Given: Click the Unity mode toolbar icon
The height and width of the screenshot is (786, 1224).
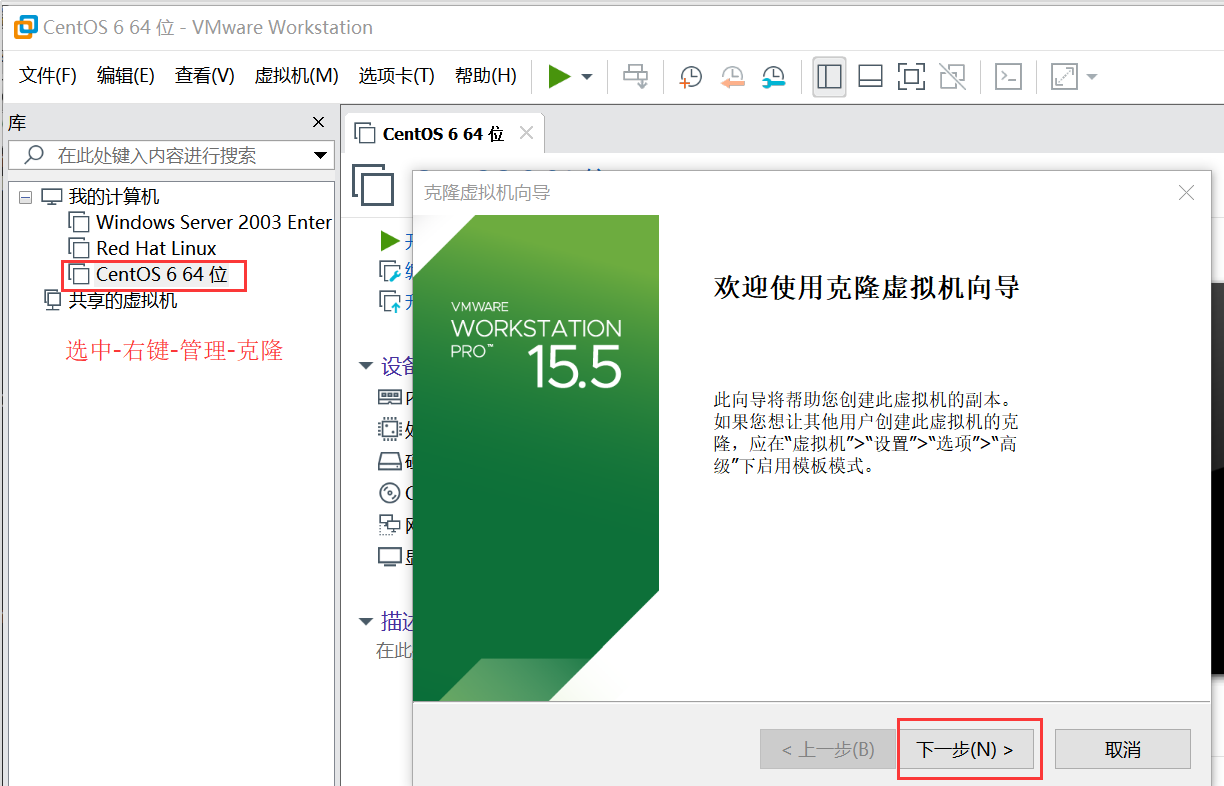Looking at the screenshot, I should coord(952,77).
